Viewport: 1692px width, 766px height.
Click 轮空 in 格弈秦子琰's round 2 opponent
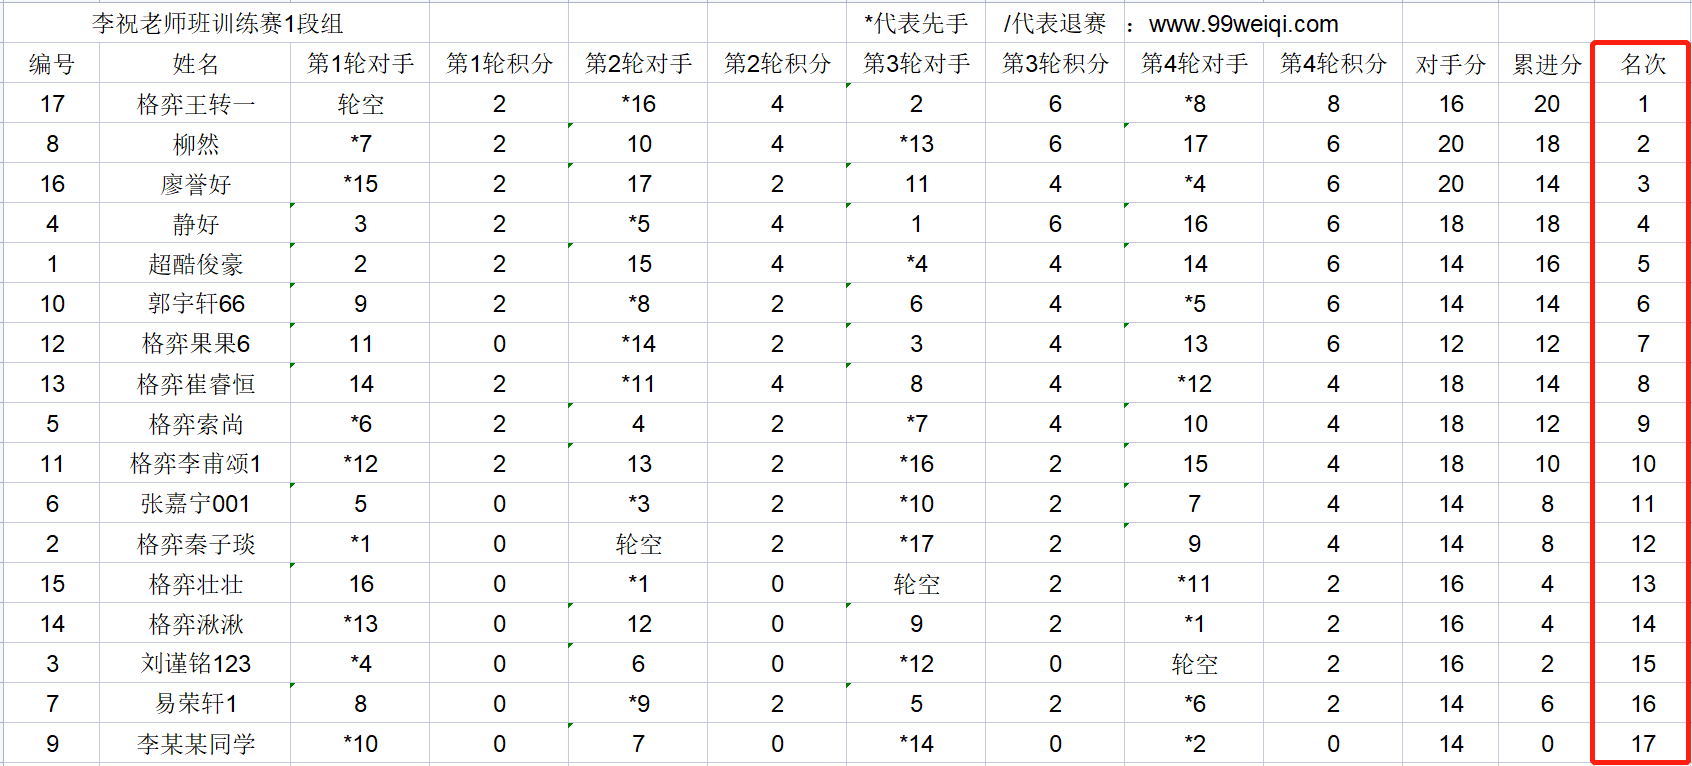(x=638, y=544)
